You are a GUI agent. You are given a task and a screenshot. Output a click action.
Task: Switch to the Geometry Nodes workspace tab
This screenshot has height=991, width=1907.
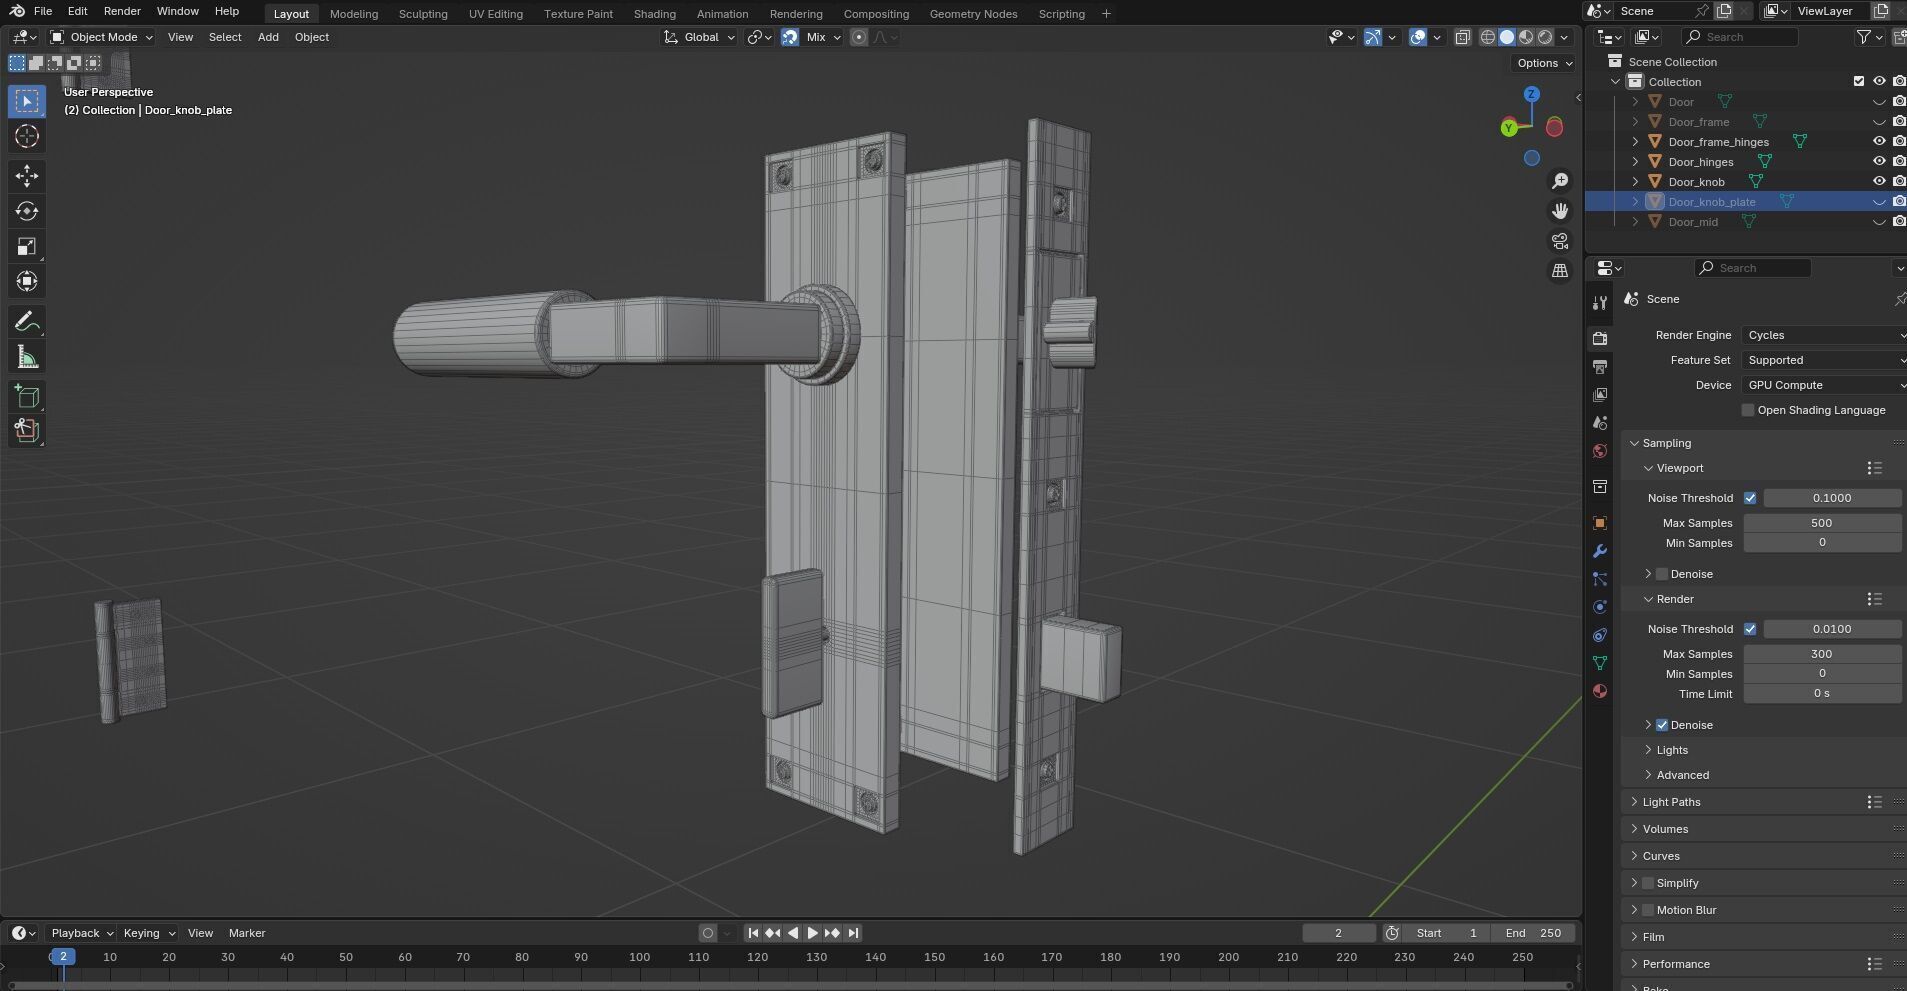[973, 14]
